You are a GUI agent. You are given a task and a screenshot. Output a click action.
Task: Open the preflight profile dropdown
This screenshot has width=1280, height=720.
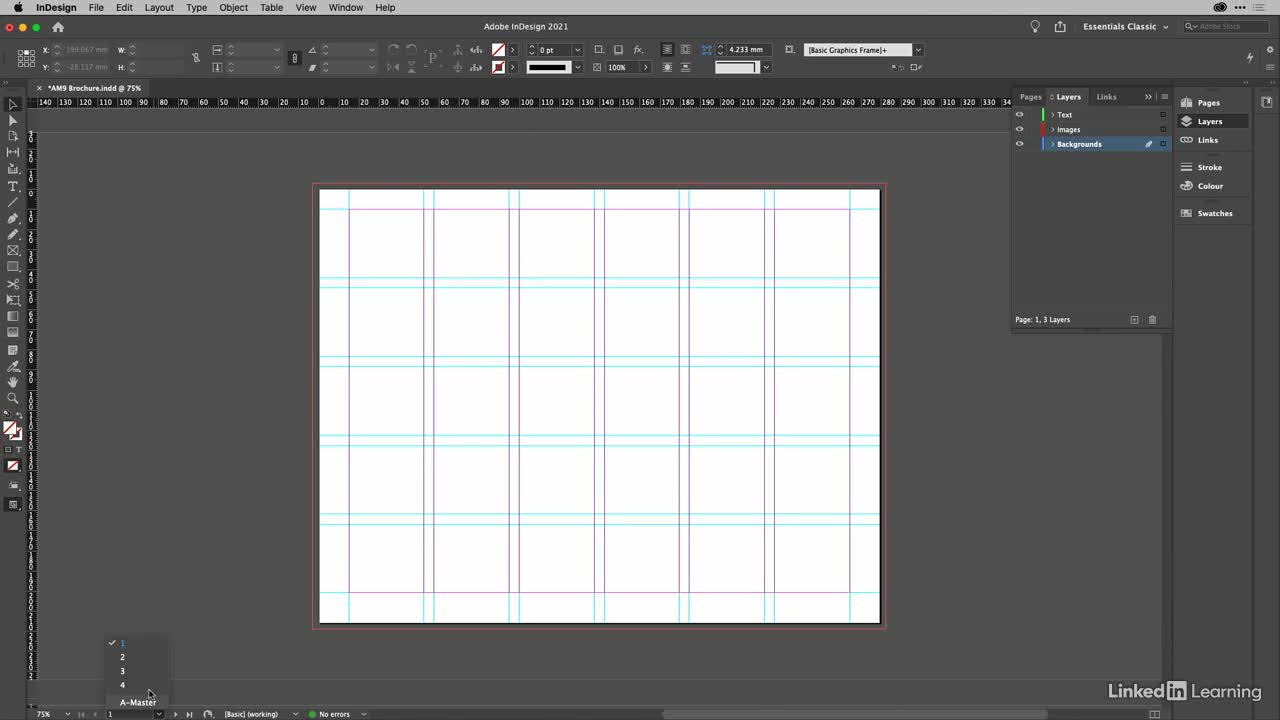point(295,714)
